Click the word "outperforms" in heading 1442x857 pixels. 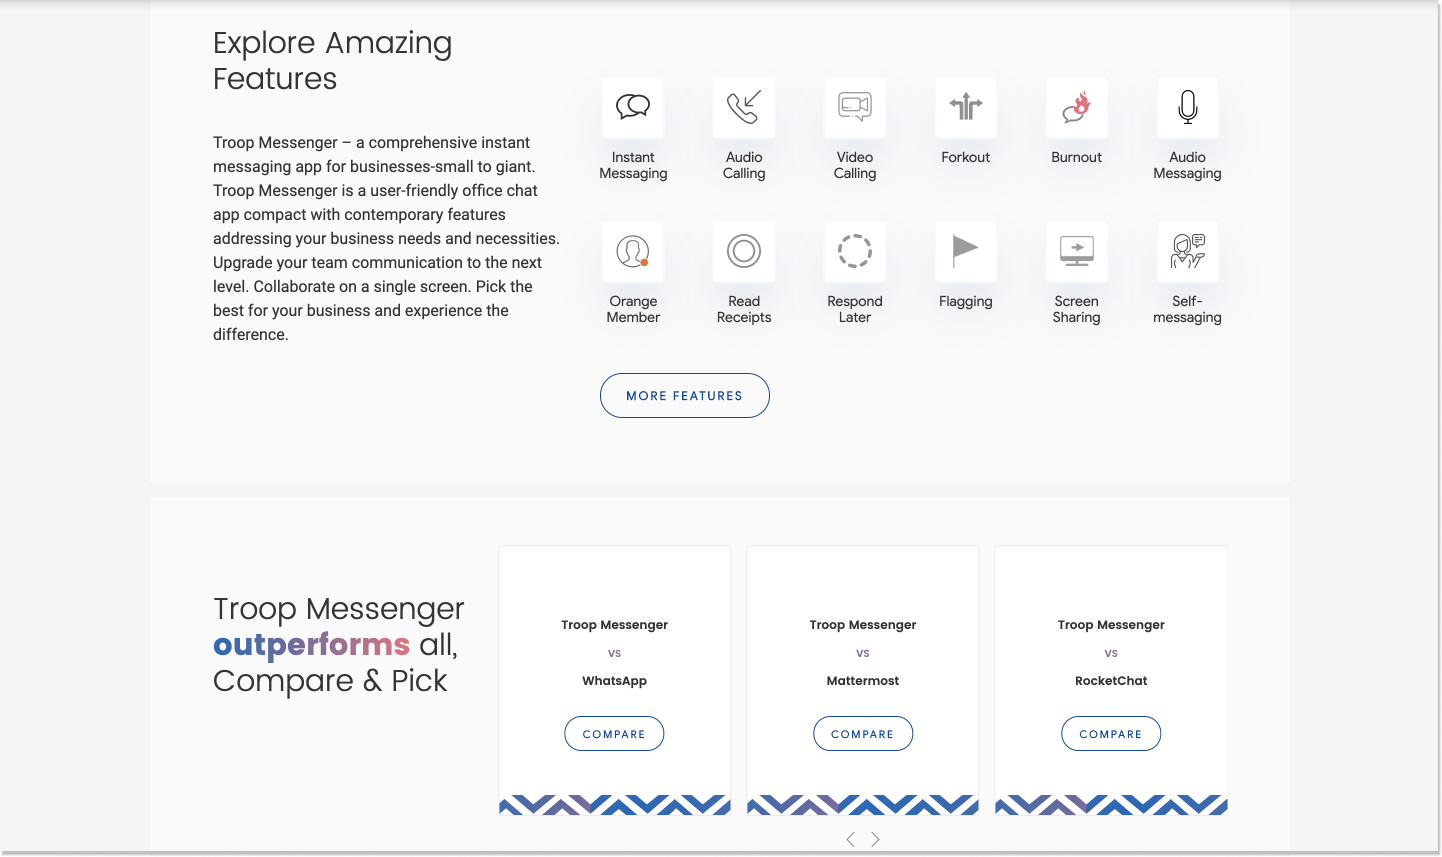311,644
